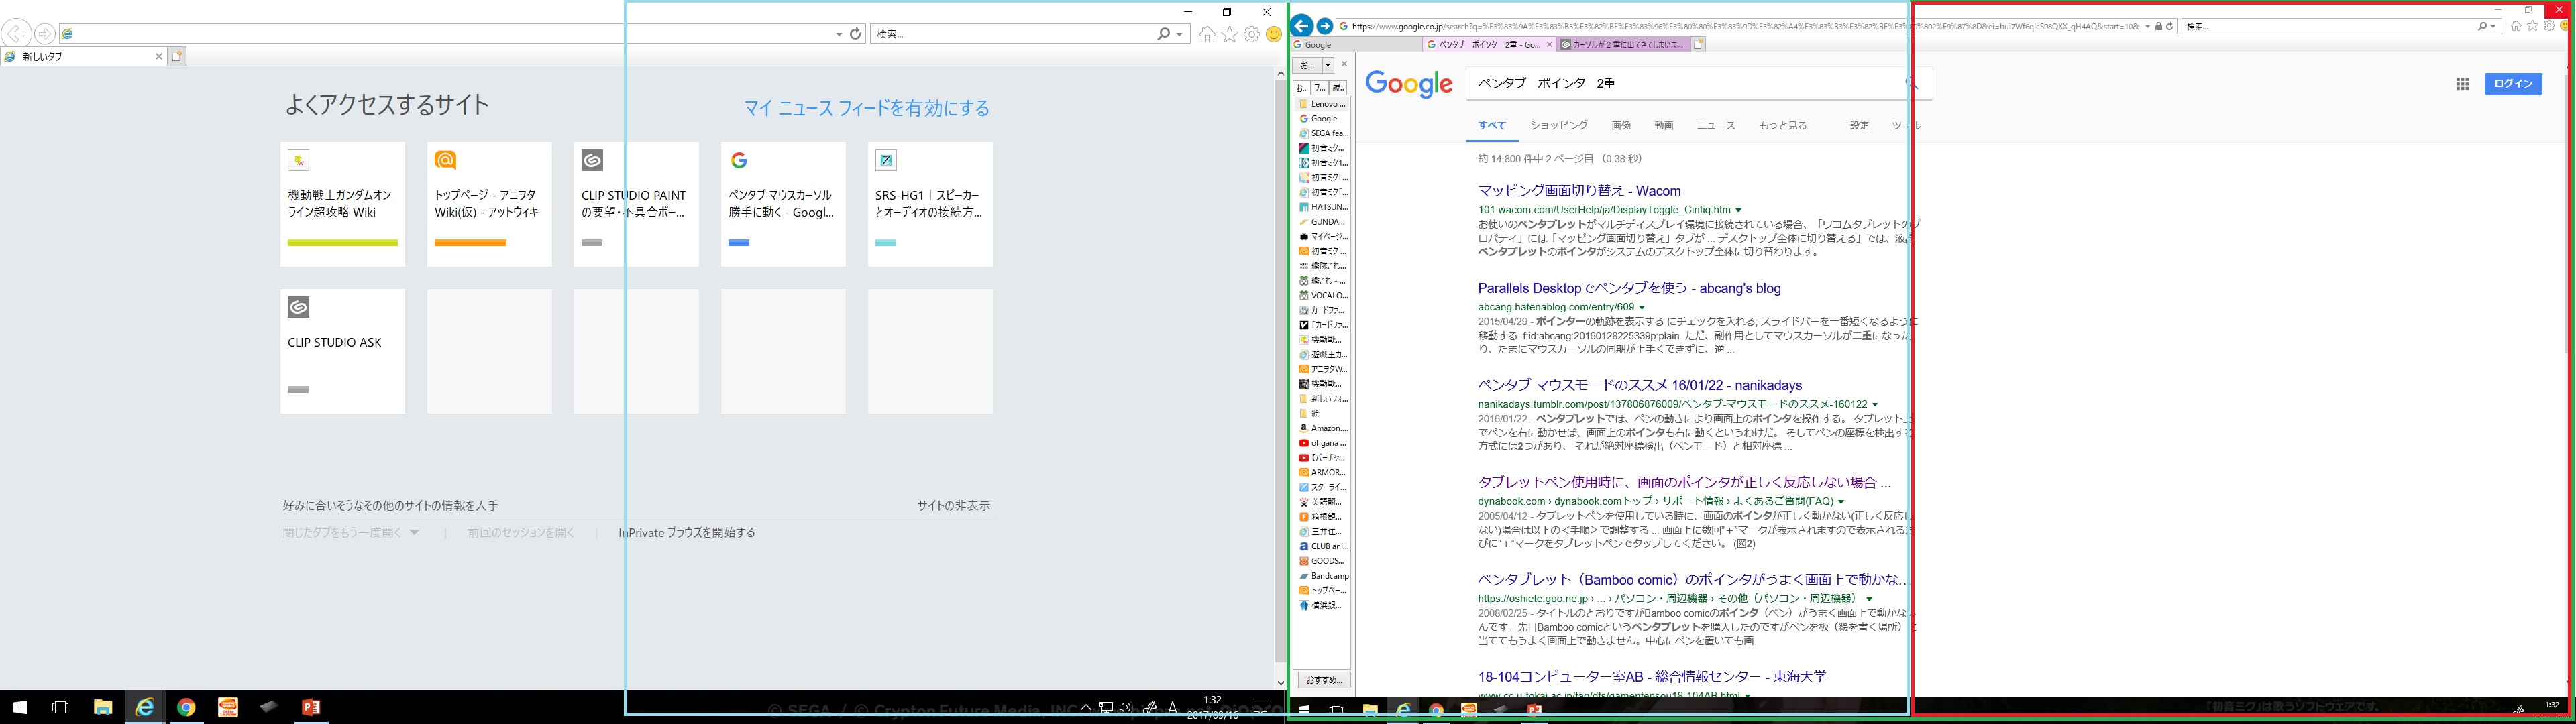Expand 閉じたタブをもう一度開く dropdown

(x=414, y=533)
